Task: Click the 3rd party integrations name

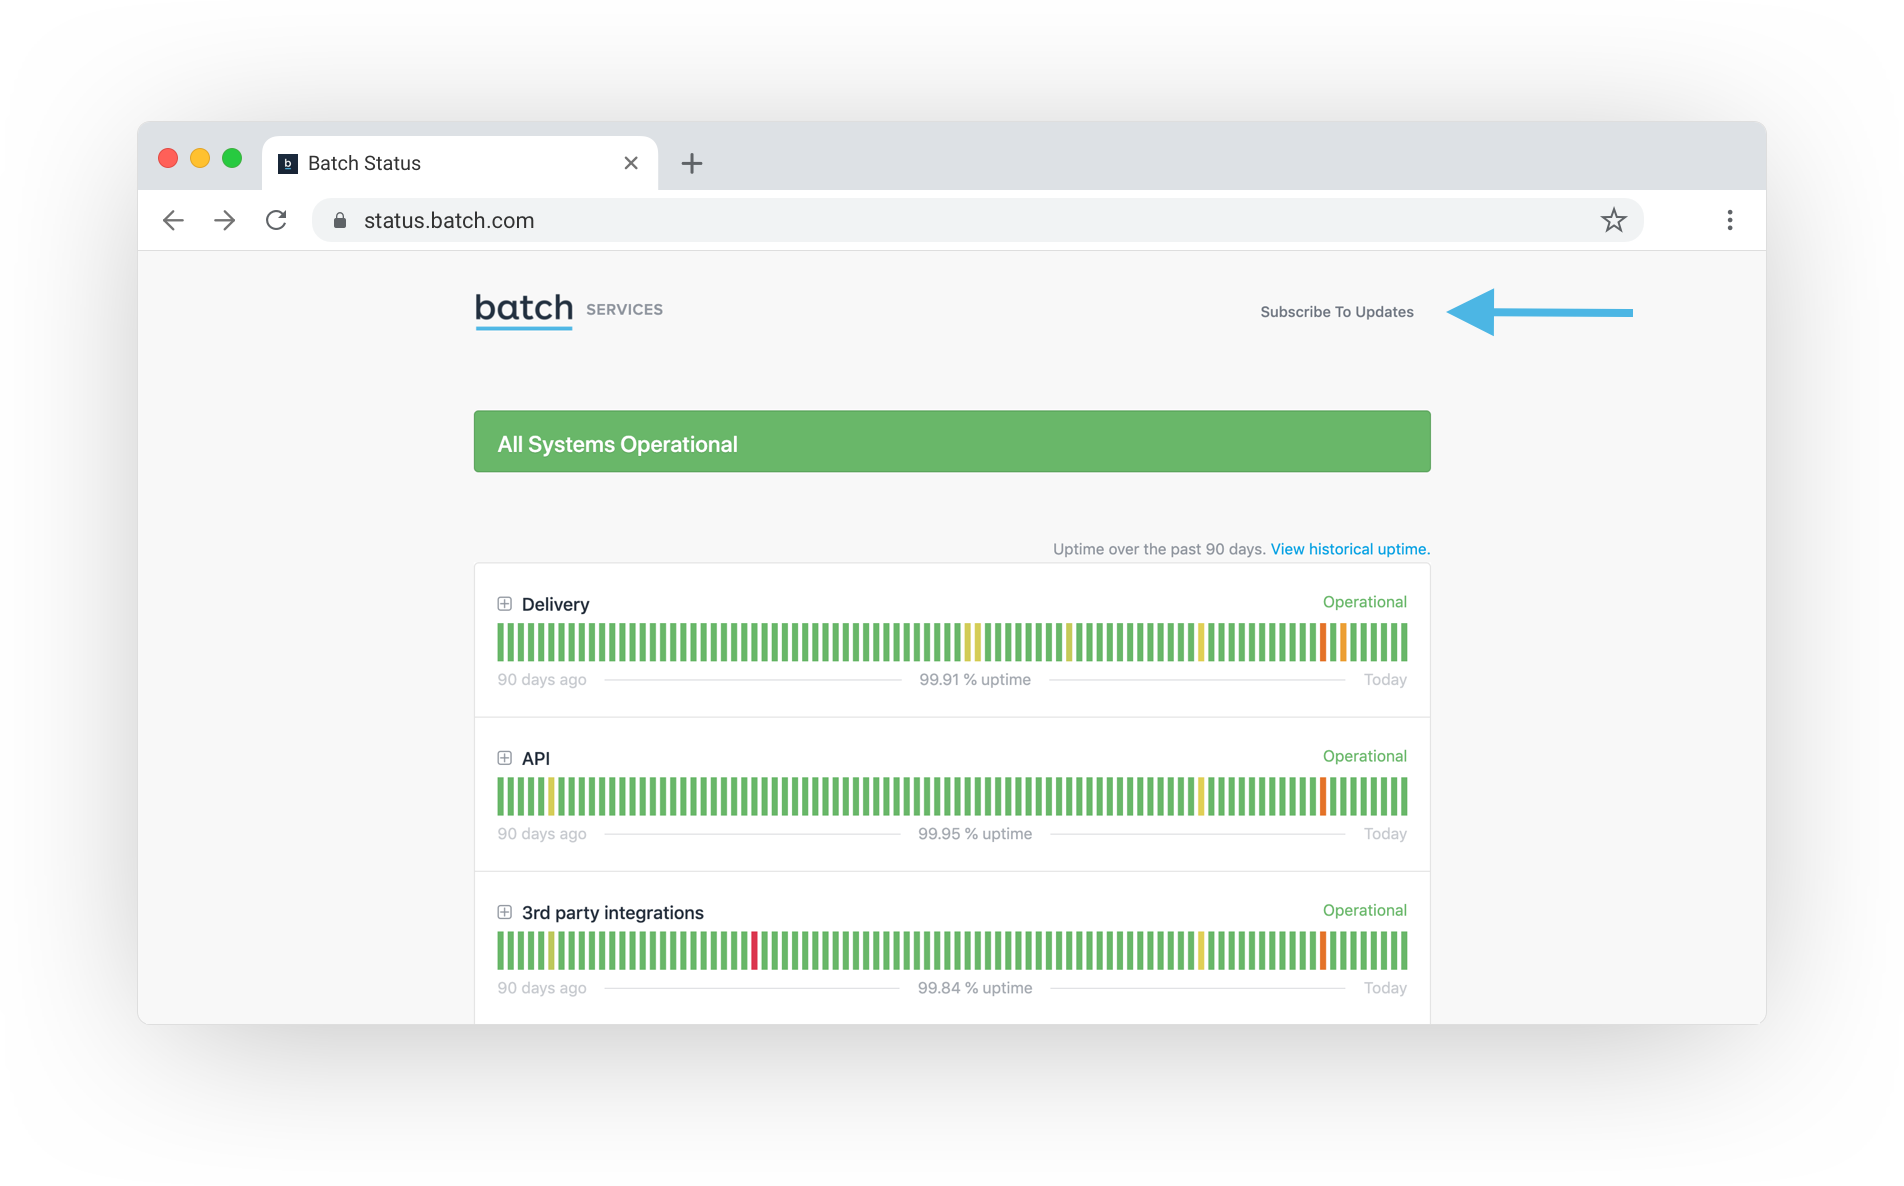Action: 612,912
